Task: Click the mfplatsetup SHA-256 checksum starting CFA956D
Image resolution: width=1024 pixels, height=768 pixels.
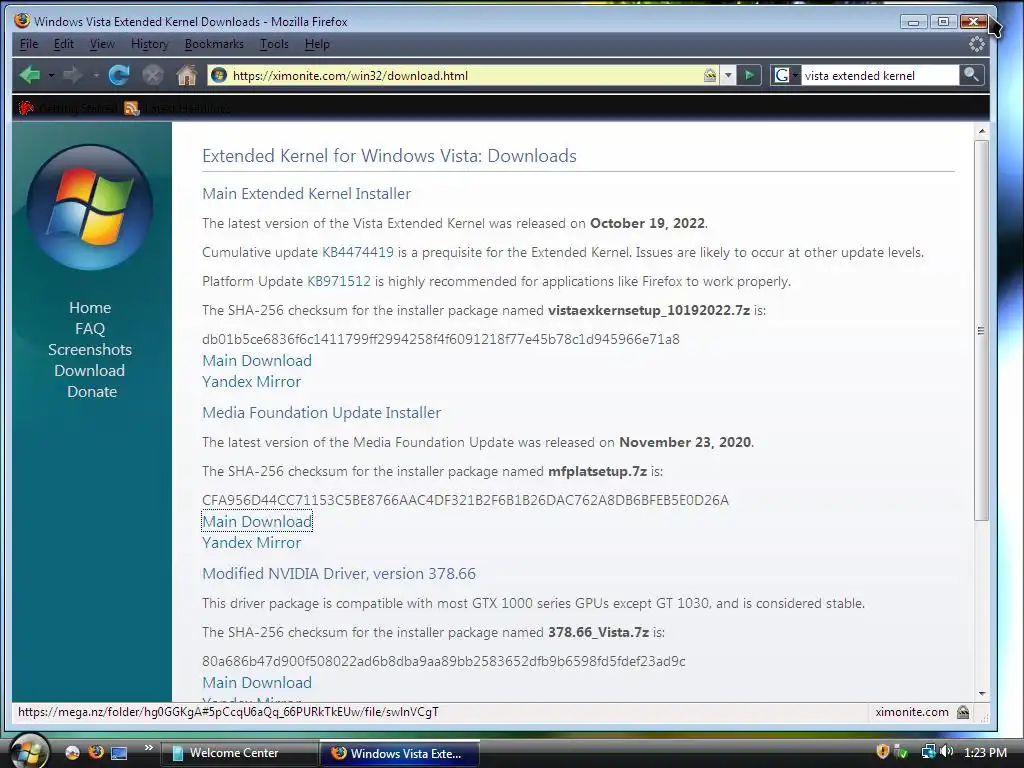Action: 465,500
